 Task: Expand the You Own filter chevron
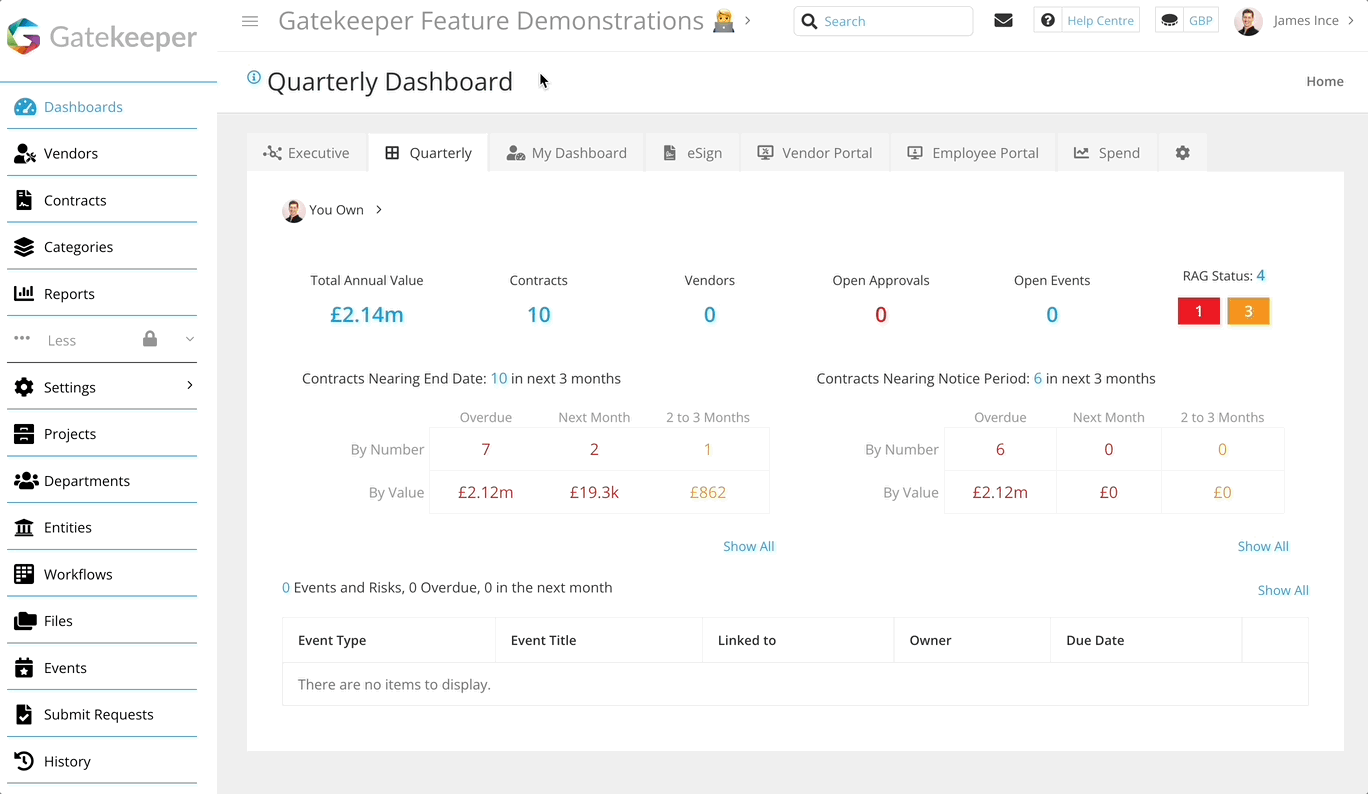click(378, 210)
